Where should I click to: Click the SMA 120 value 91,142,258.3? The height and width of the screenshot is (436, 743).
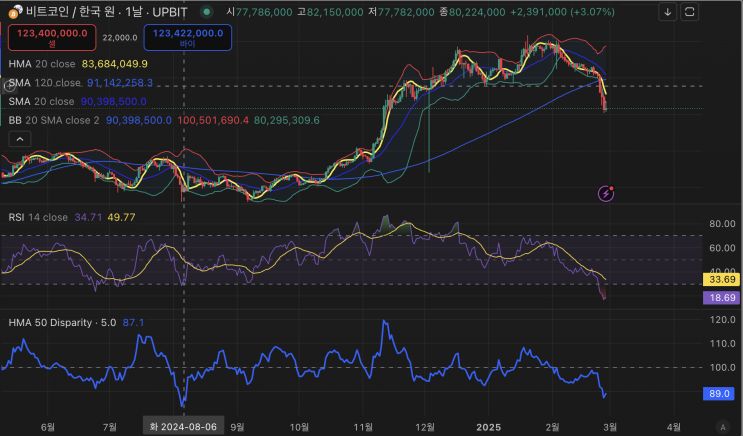pyautogui.click(x=120, y=82)
